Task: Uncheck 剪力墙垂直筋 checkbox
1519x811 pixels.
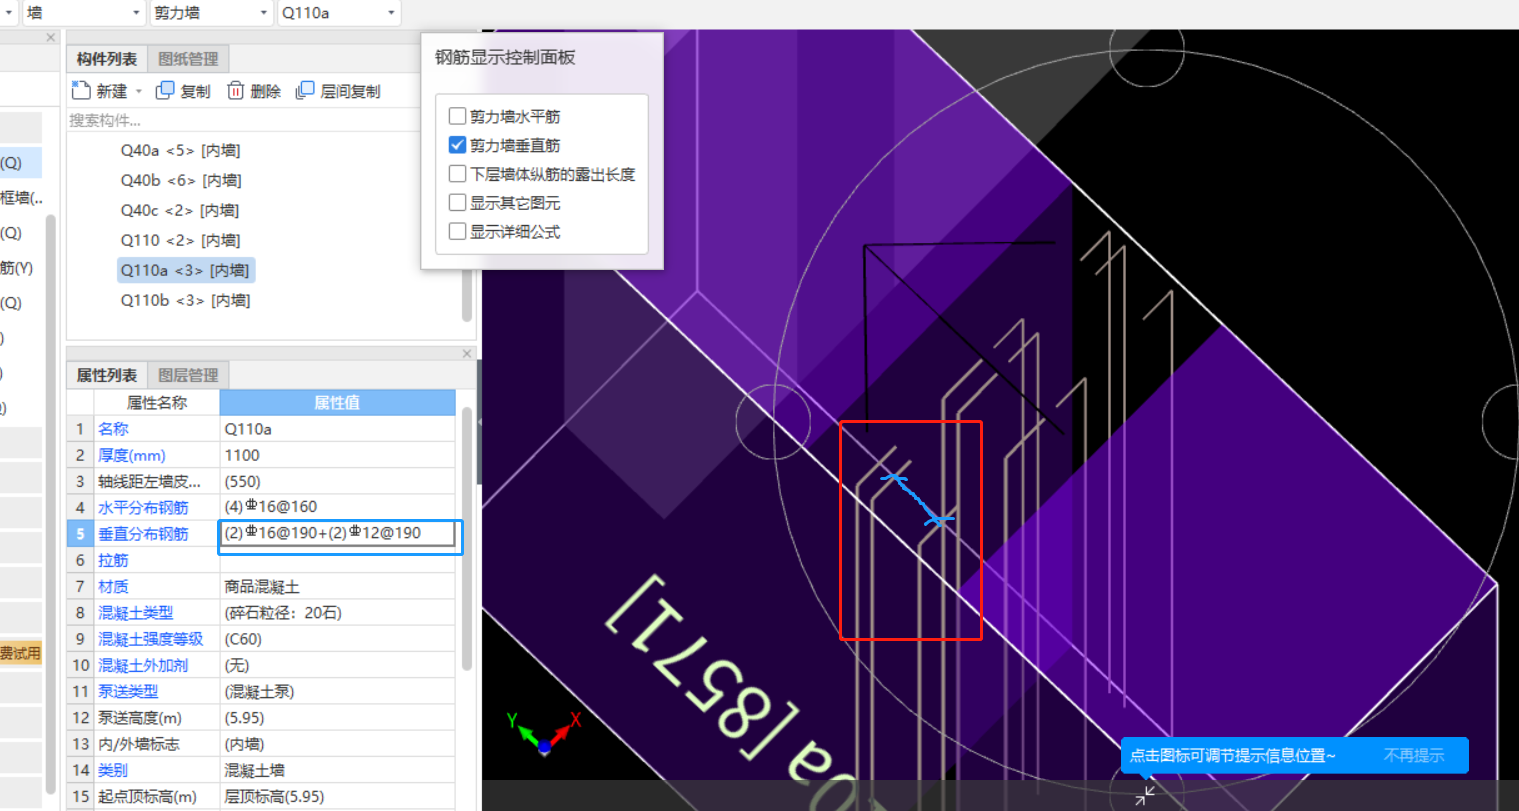Action: [458, 145]
